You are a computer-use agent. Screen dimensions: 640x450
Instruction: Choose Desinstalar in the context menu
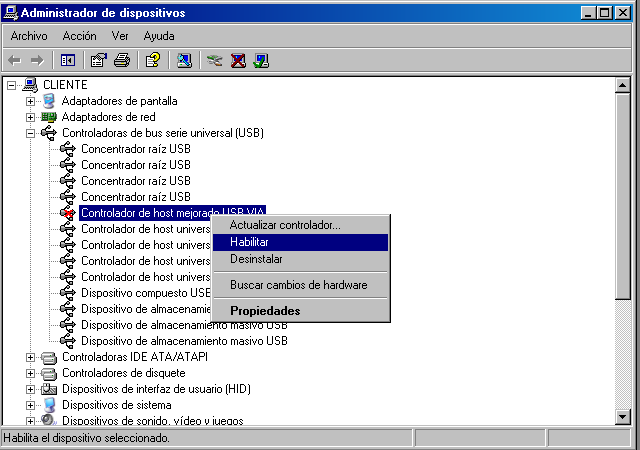(x=300, y=259)
